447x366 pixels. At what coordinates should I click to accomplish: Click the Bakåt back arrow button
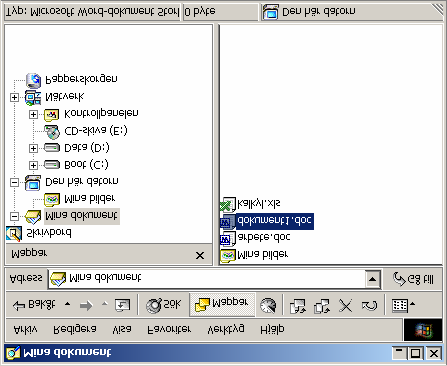34,304
